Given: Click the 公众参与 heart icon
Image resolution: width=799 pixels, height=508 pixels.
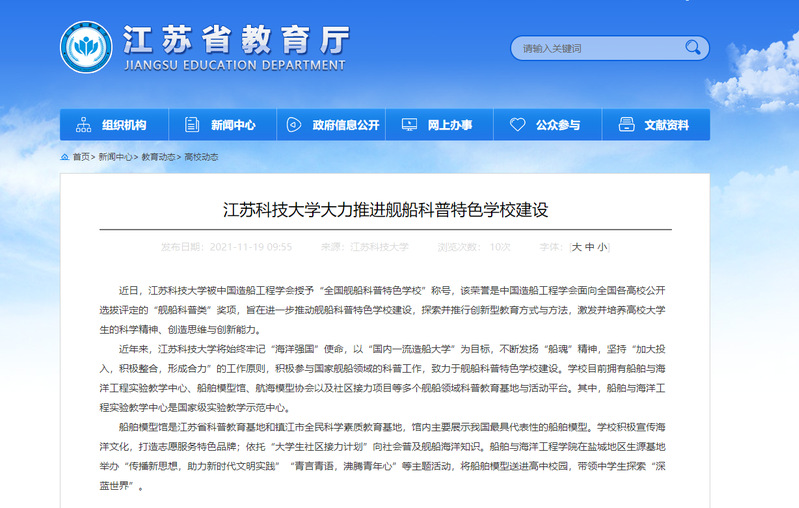Looking at the screenshot, I should [x=517, y=125].
